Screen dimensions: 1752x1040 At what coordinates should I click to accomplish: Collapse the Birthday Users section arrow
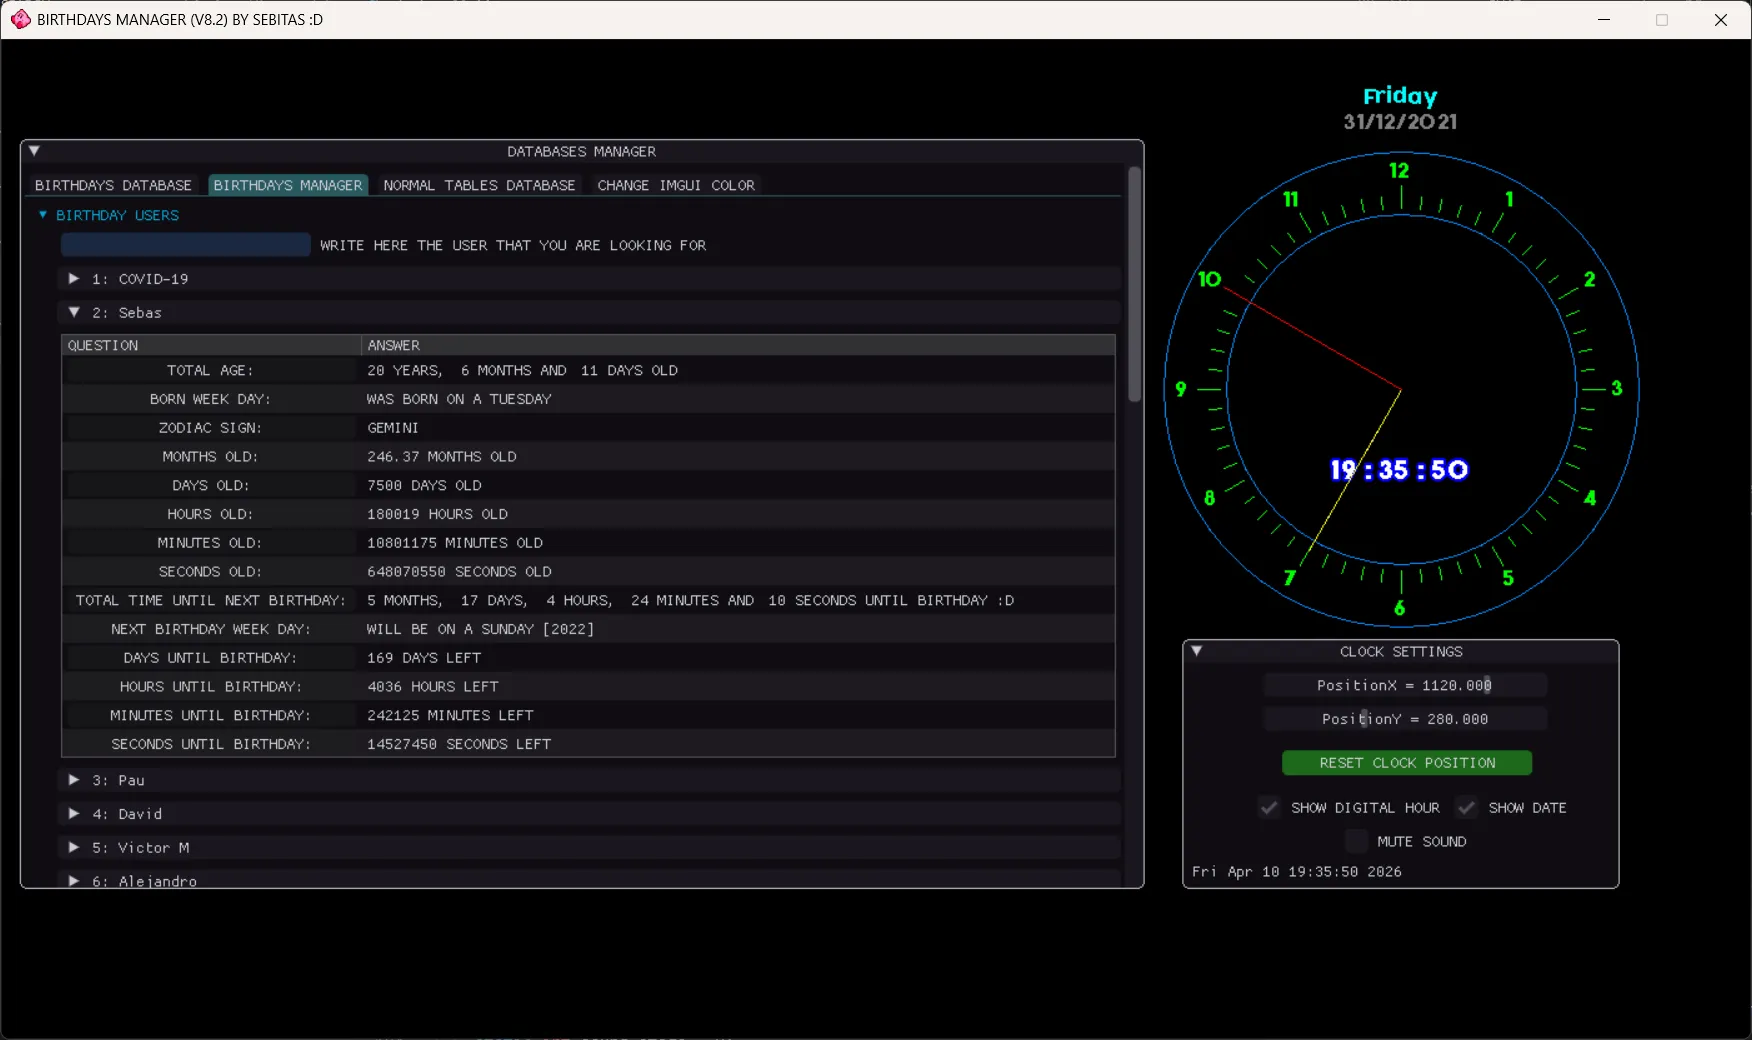click(x=43, y=215)
